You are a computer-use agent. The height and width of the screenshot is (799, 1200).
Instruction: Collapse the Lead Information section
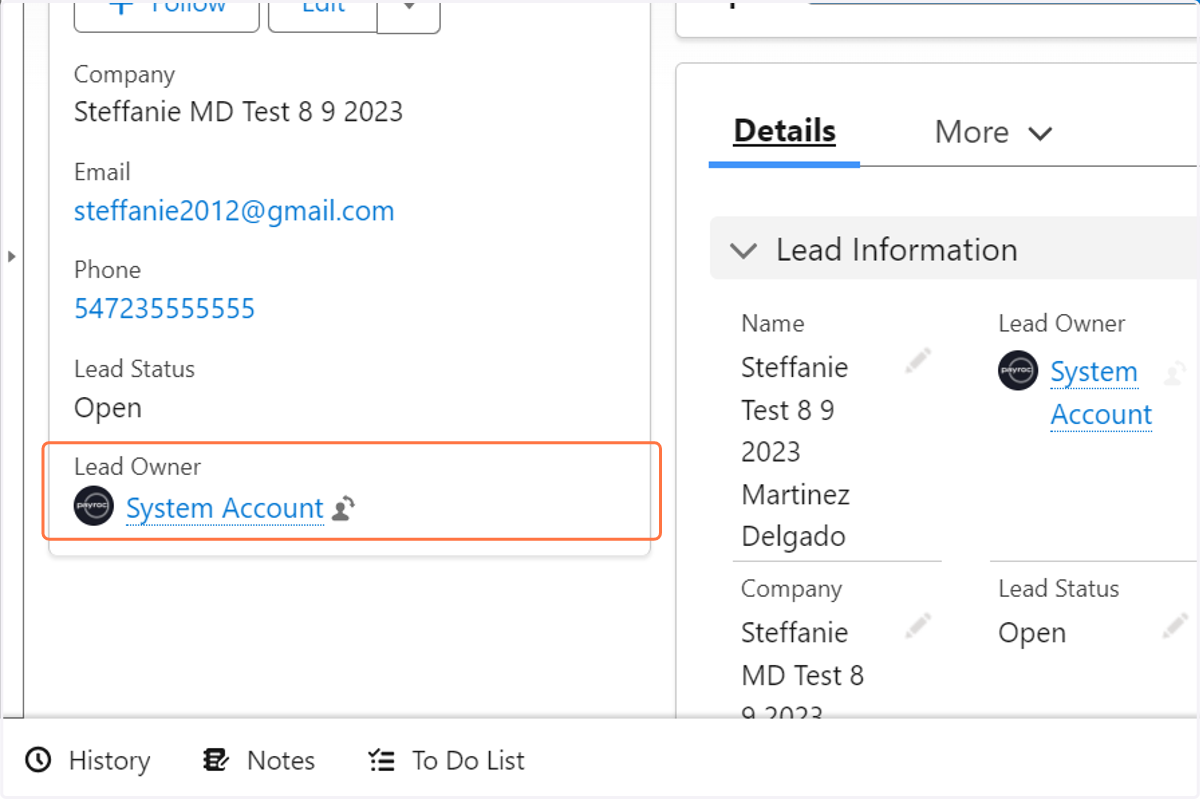tap(743, 250)
